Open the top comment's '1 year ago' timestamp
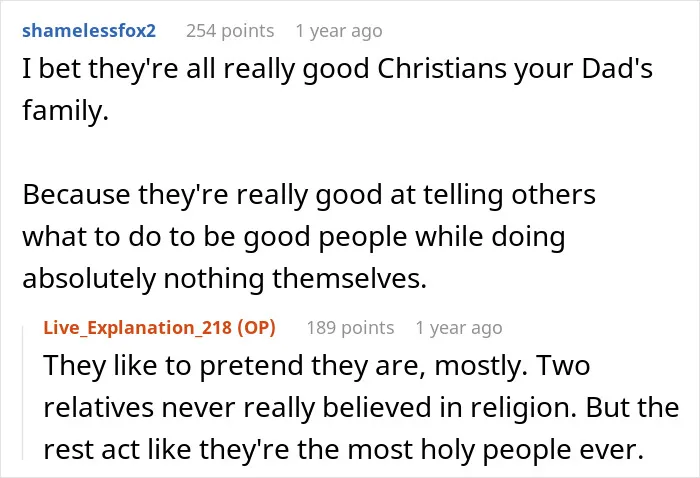This screenshot has width=700, height=478. [x=339, y=31]
